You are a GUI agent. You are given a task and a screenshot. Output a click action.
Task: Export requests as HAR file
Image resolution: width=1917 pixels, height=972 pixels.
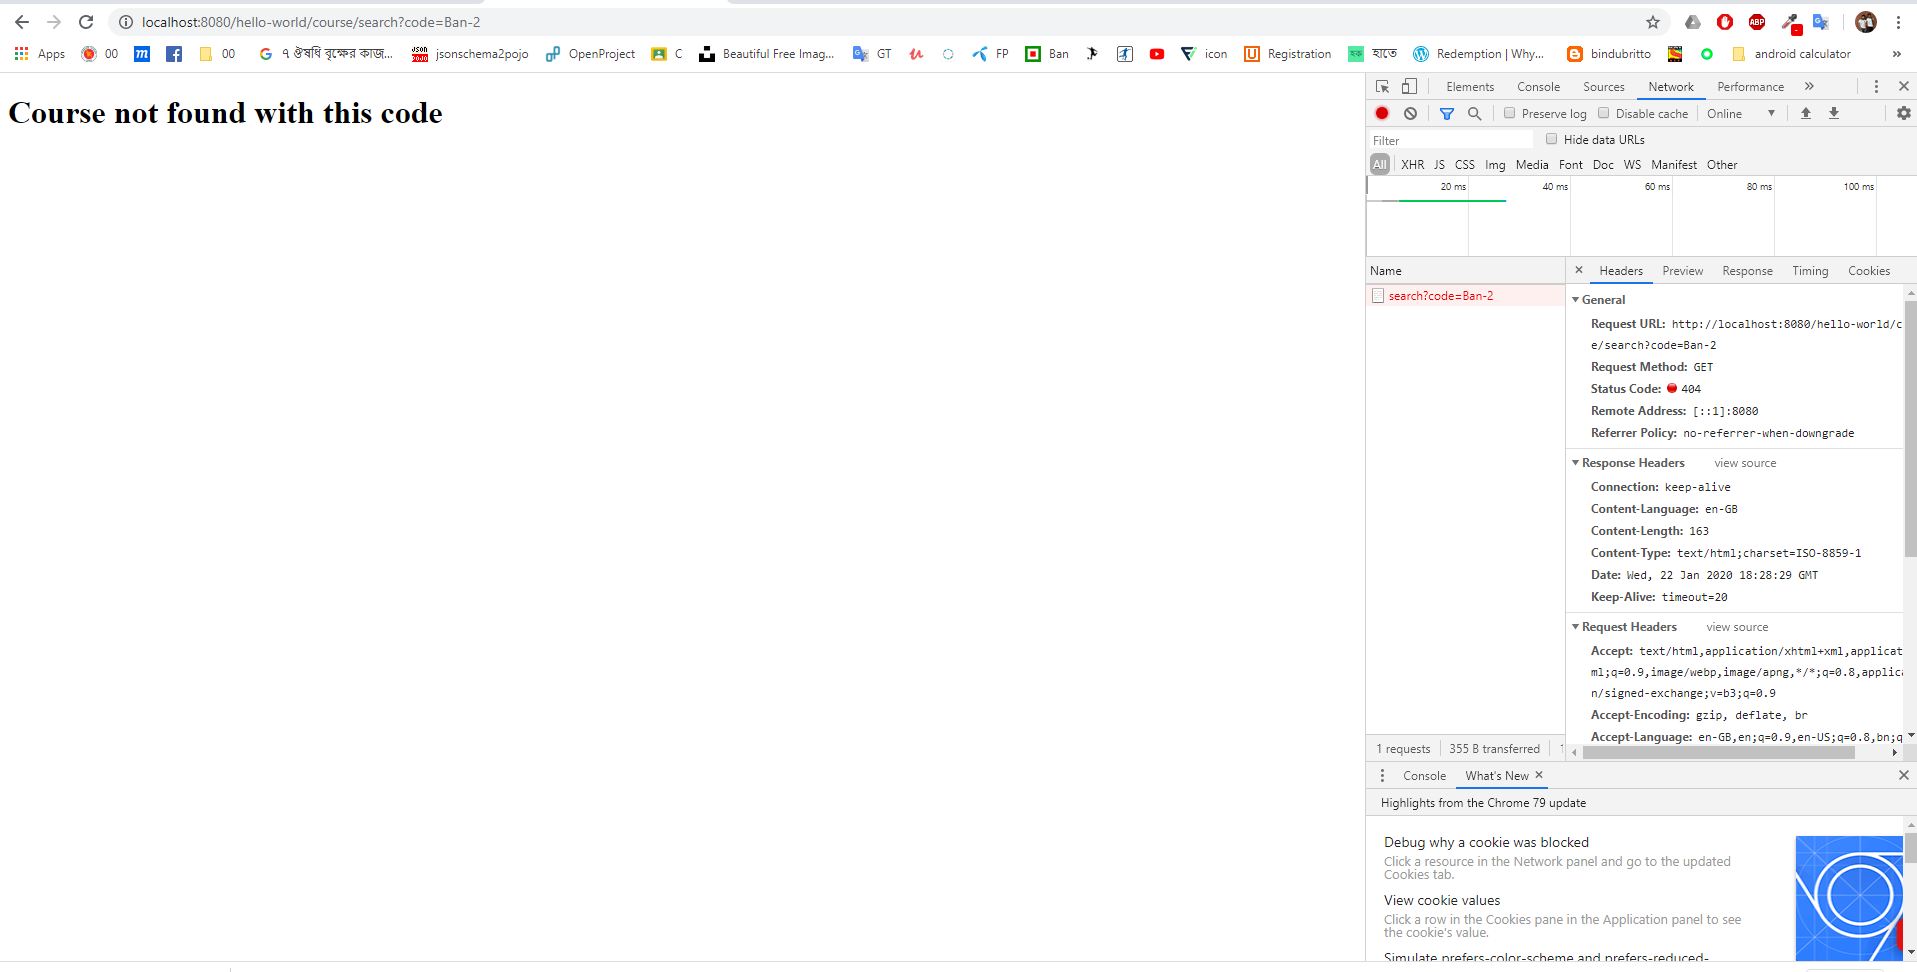(x=1834, y=113)
